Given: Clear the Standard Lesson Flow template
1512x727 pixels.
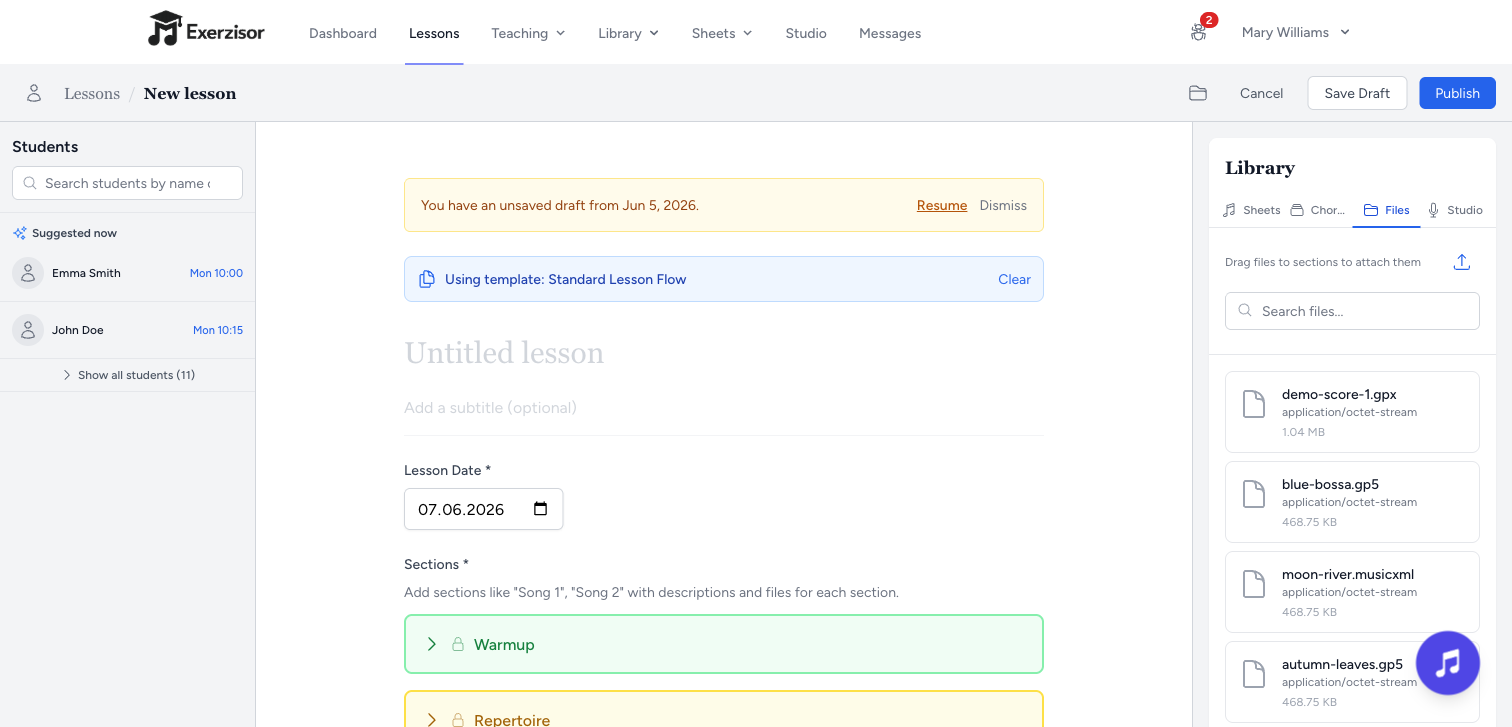Looking at the screenshot, I should click(1014, 279).
